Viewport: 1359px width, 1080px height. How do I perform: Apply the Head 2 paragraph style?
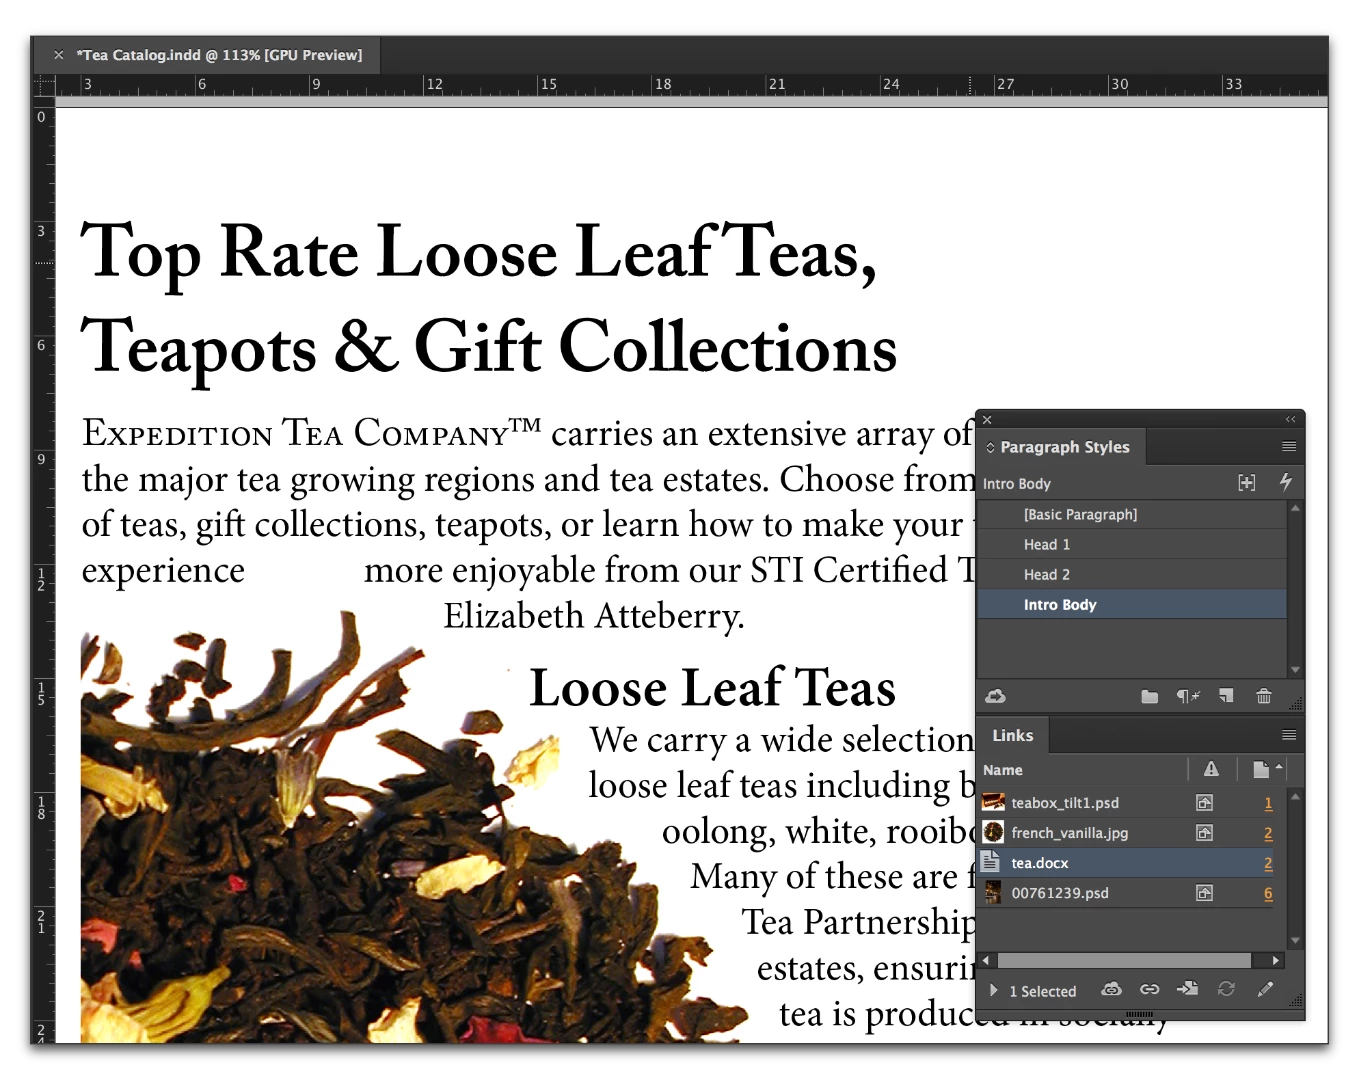[x=1132, y=574]
